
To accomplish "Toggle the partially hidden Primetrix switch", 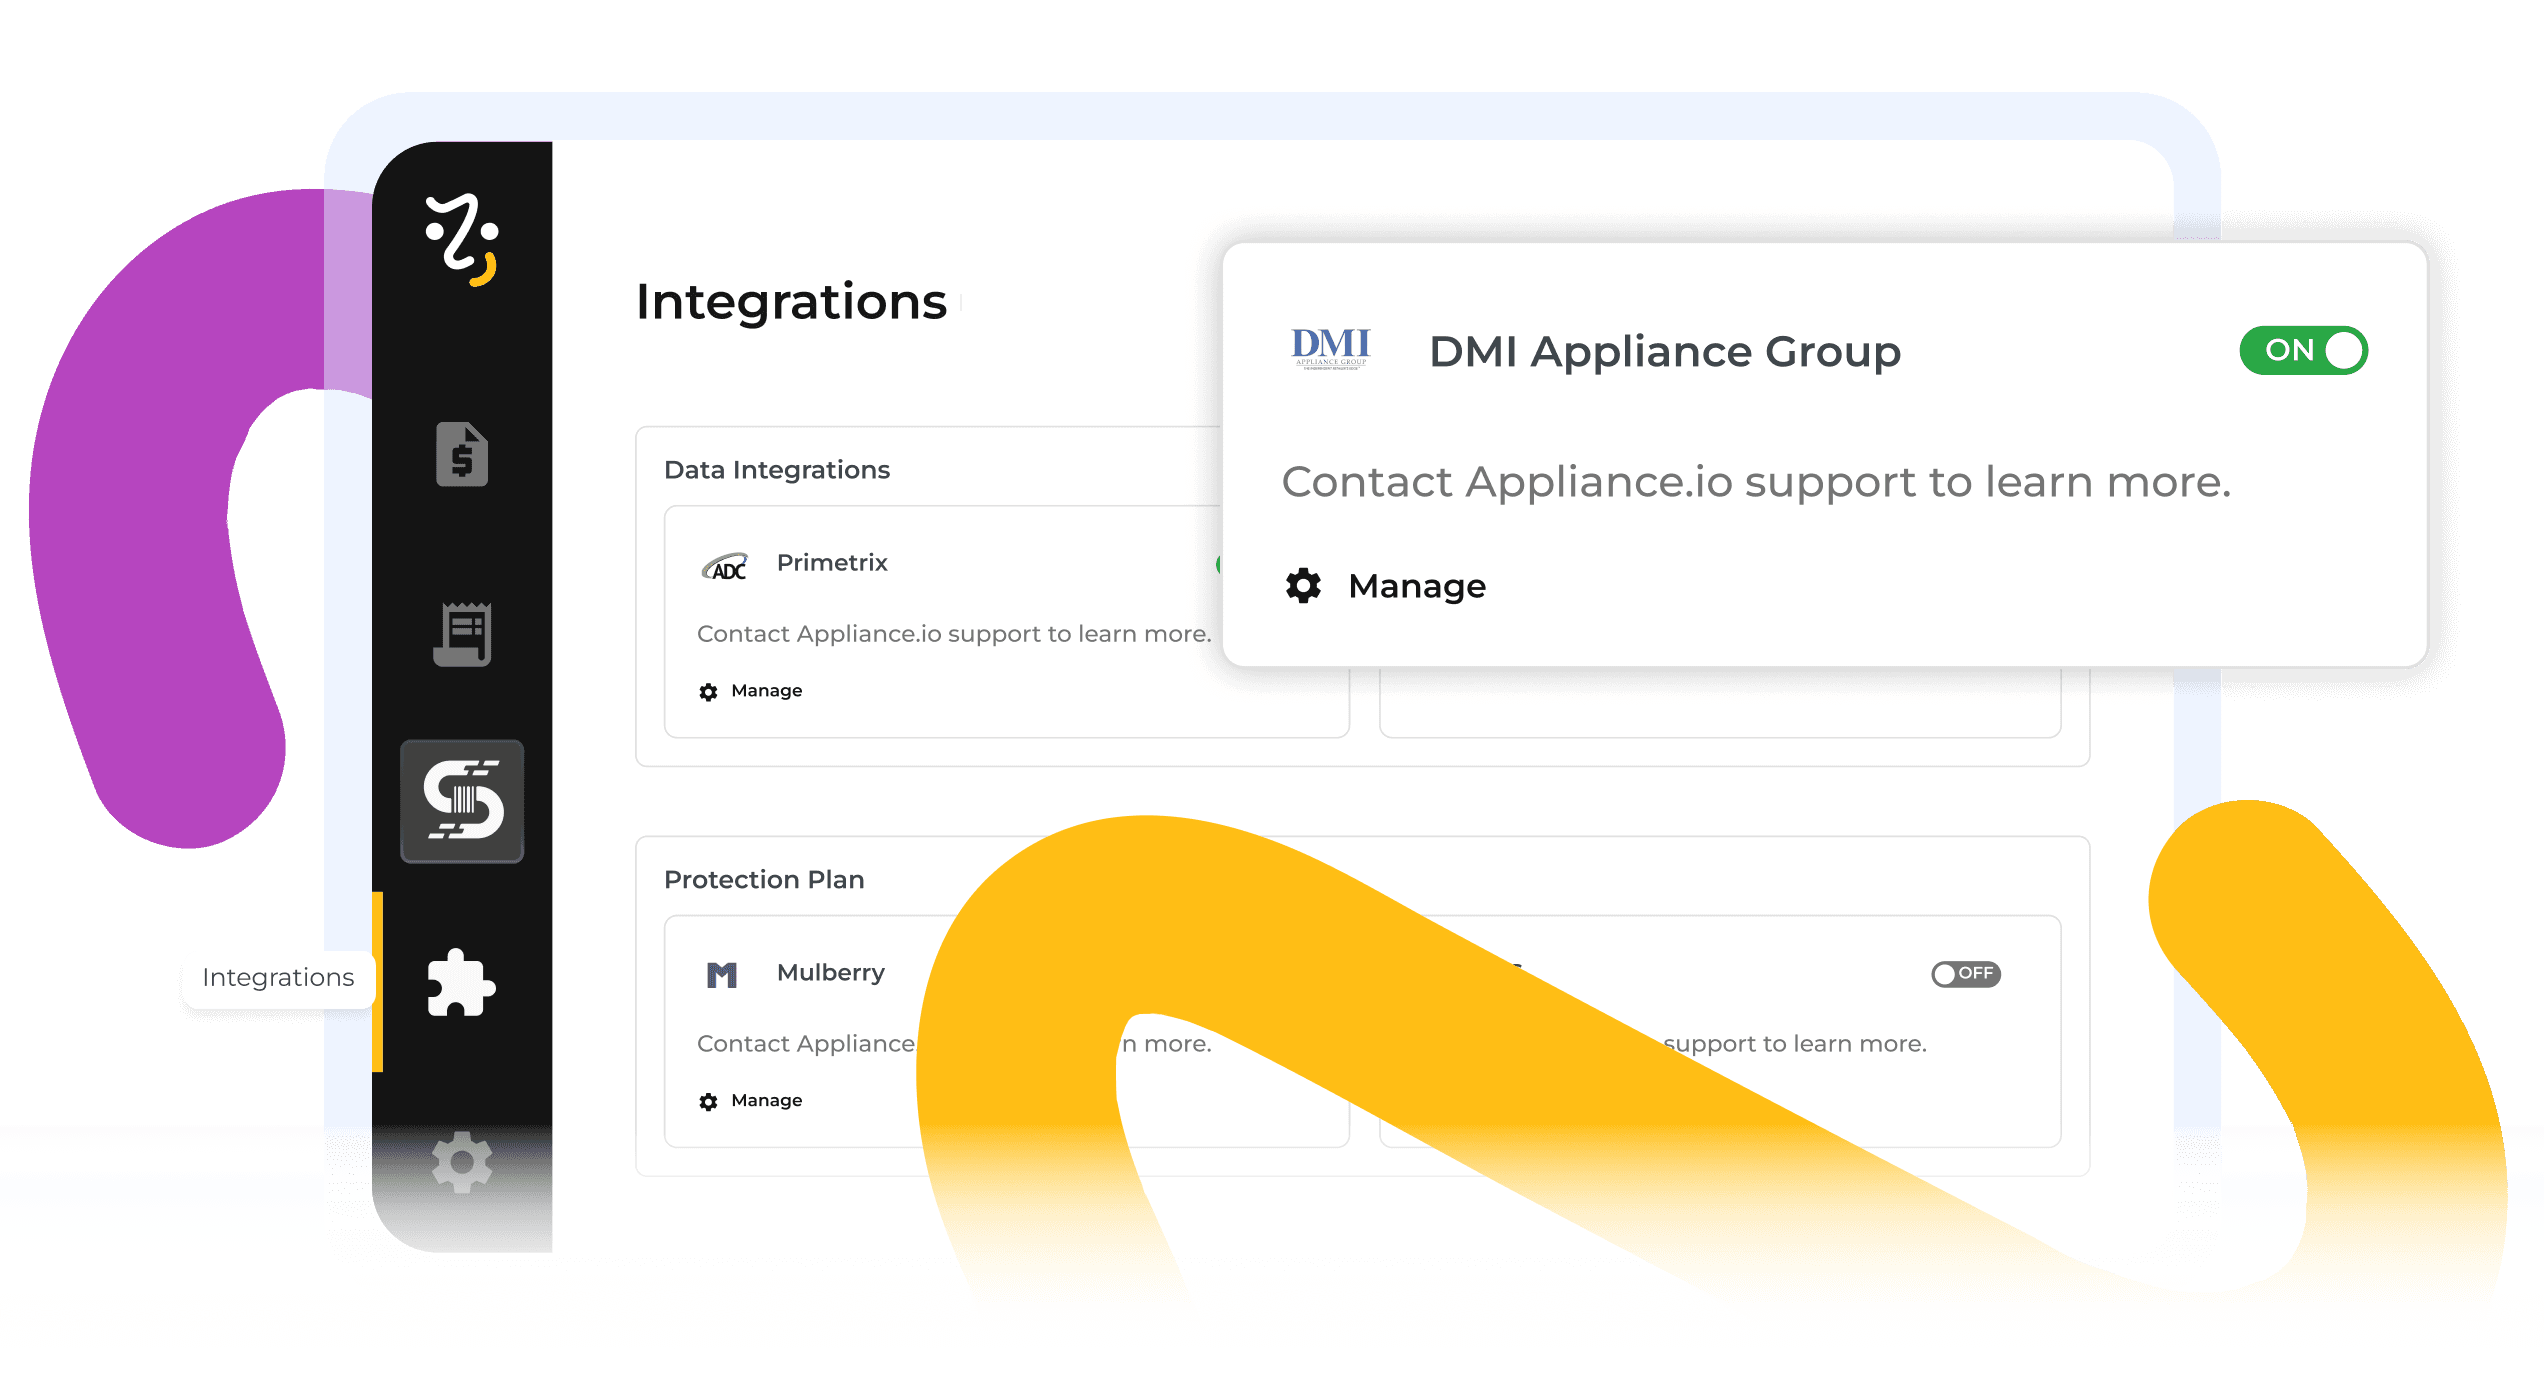I will pos(1218,565).
